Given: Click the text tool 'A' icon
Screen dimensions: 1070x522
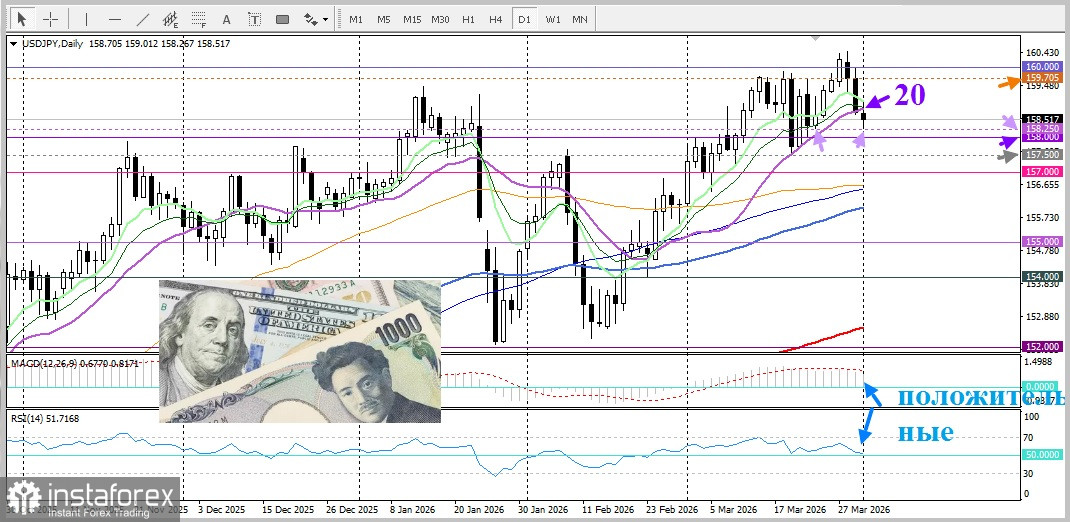Looking at the screenshot, I should pos(226,19).
